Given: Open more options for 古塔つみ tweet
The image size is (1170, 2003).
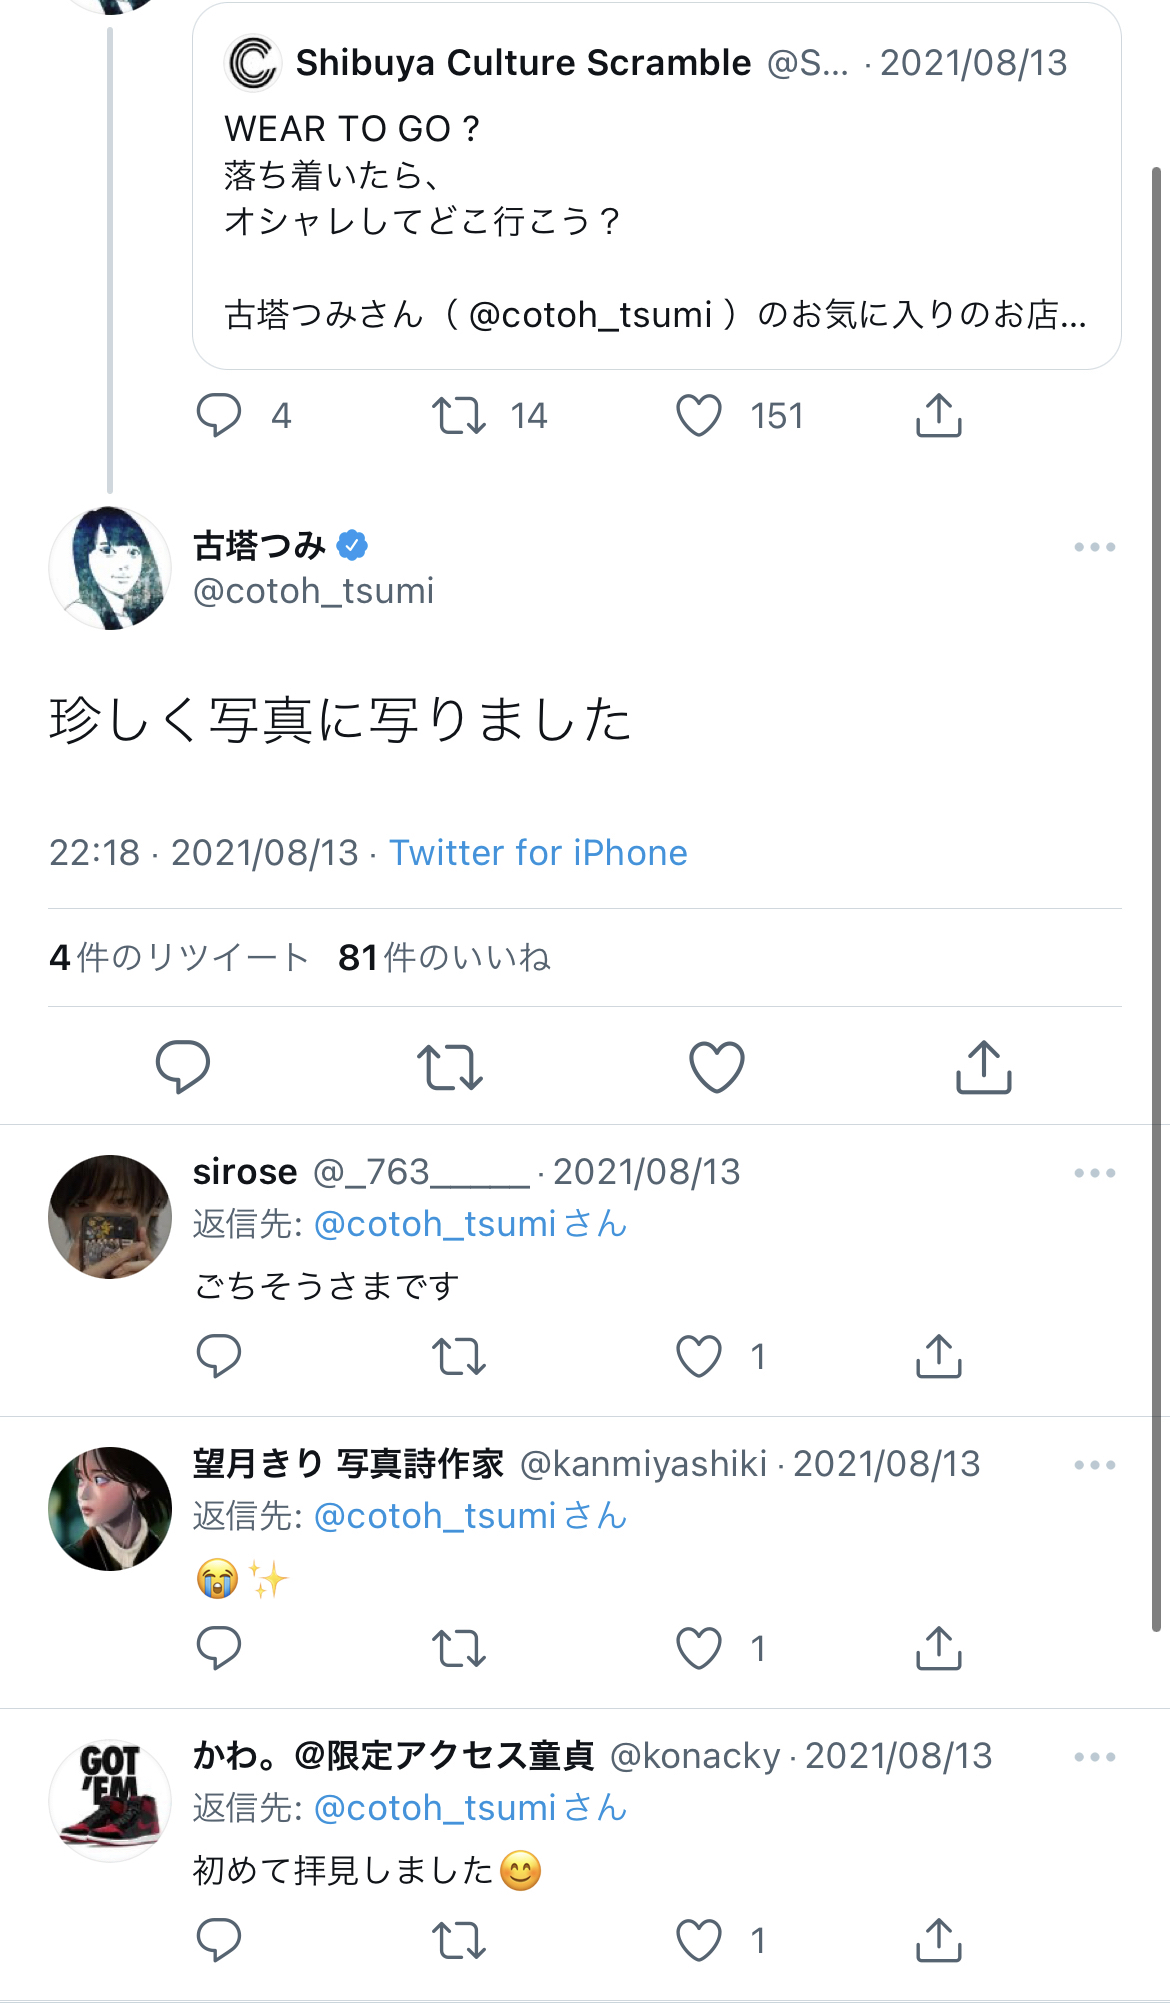Looking at the screenshot, I should pyautogui.click(x=1095, y=547).
